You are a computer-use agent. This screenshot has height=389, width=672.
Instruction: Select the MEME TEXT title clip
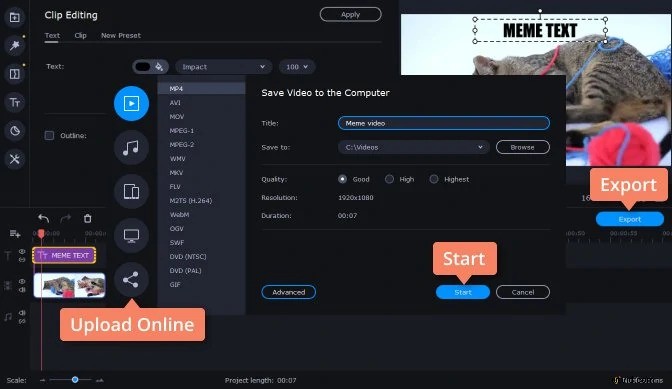click(x=64, y=255)
